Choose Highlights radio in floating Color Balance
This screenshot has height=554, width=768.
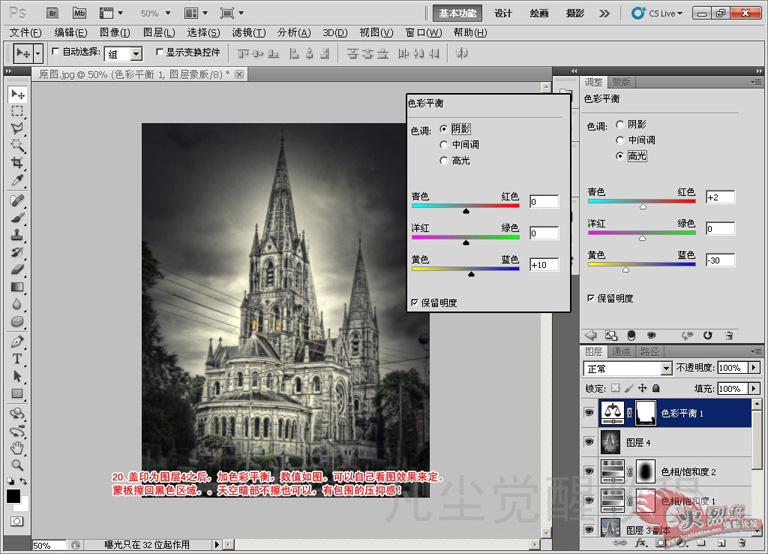click(444, 160)
